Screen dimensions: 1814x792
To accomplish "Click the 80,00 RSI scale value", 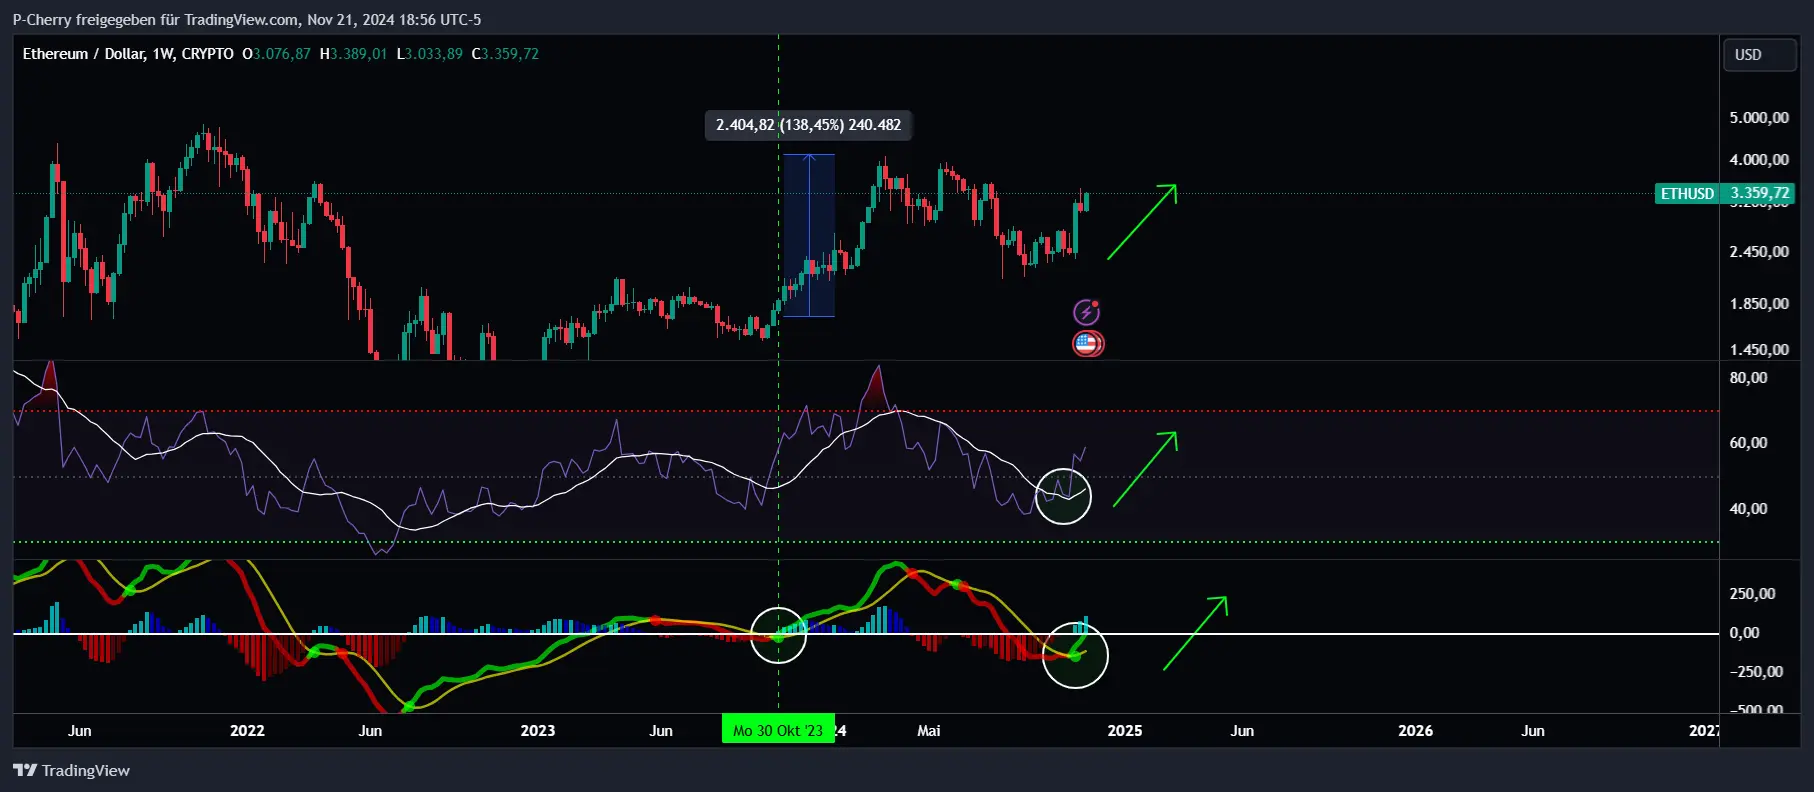I will click(x=1748, y=377).
